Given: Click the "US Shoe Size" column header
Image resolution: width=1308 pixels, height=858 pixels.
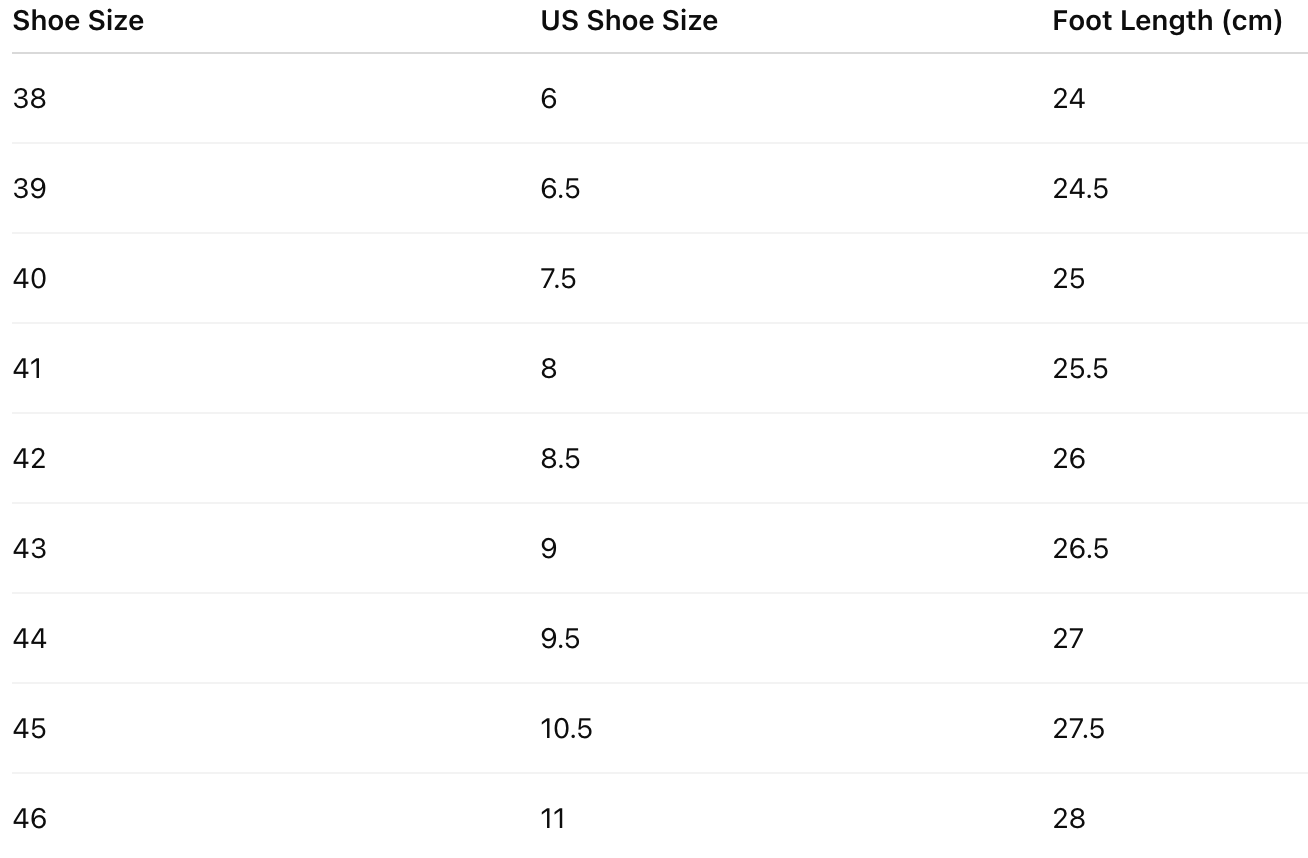Looking at the screenshot, I should (629, 21).
